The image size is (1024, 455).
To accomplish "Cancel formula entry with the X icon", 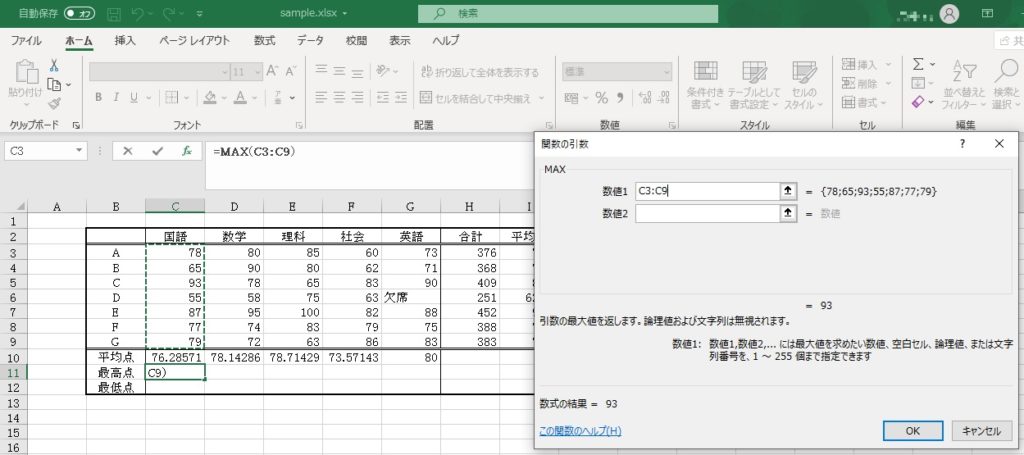I will pyautogui.click(x=127, y=151).
